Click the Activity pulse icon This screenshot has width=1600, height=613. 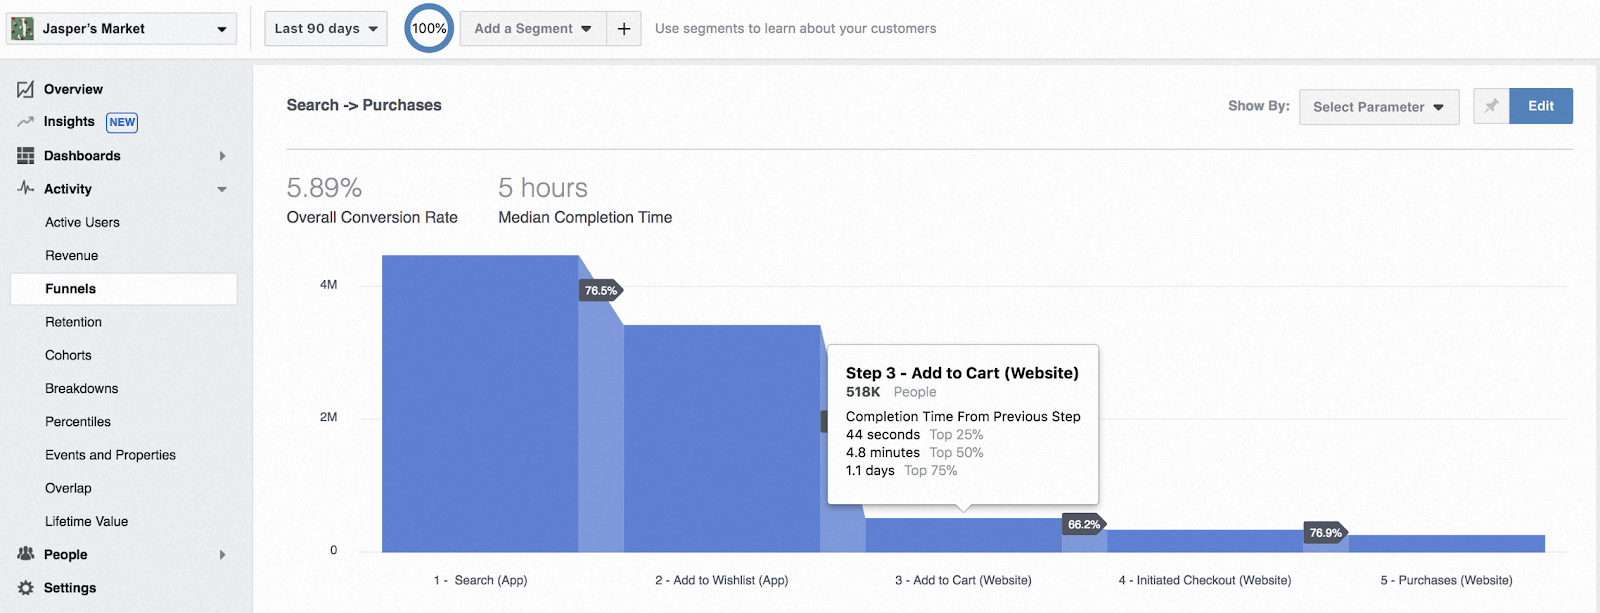[26, 188]
